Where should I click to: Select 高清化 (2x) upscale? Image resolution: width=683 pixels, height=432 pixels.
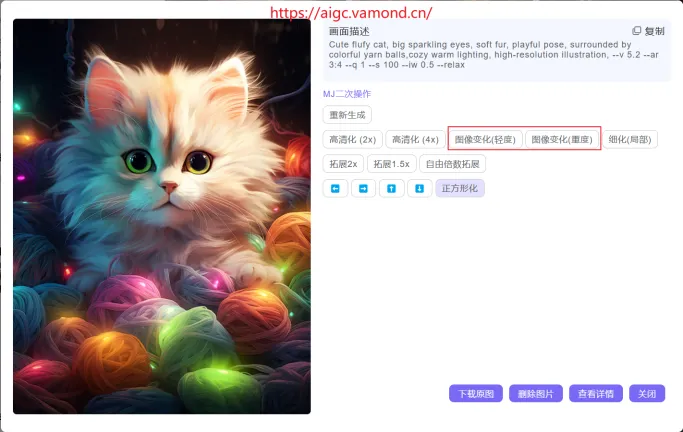(352, 139)
